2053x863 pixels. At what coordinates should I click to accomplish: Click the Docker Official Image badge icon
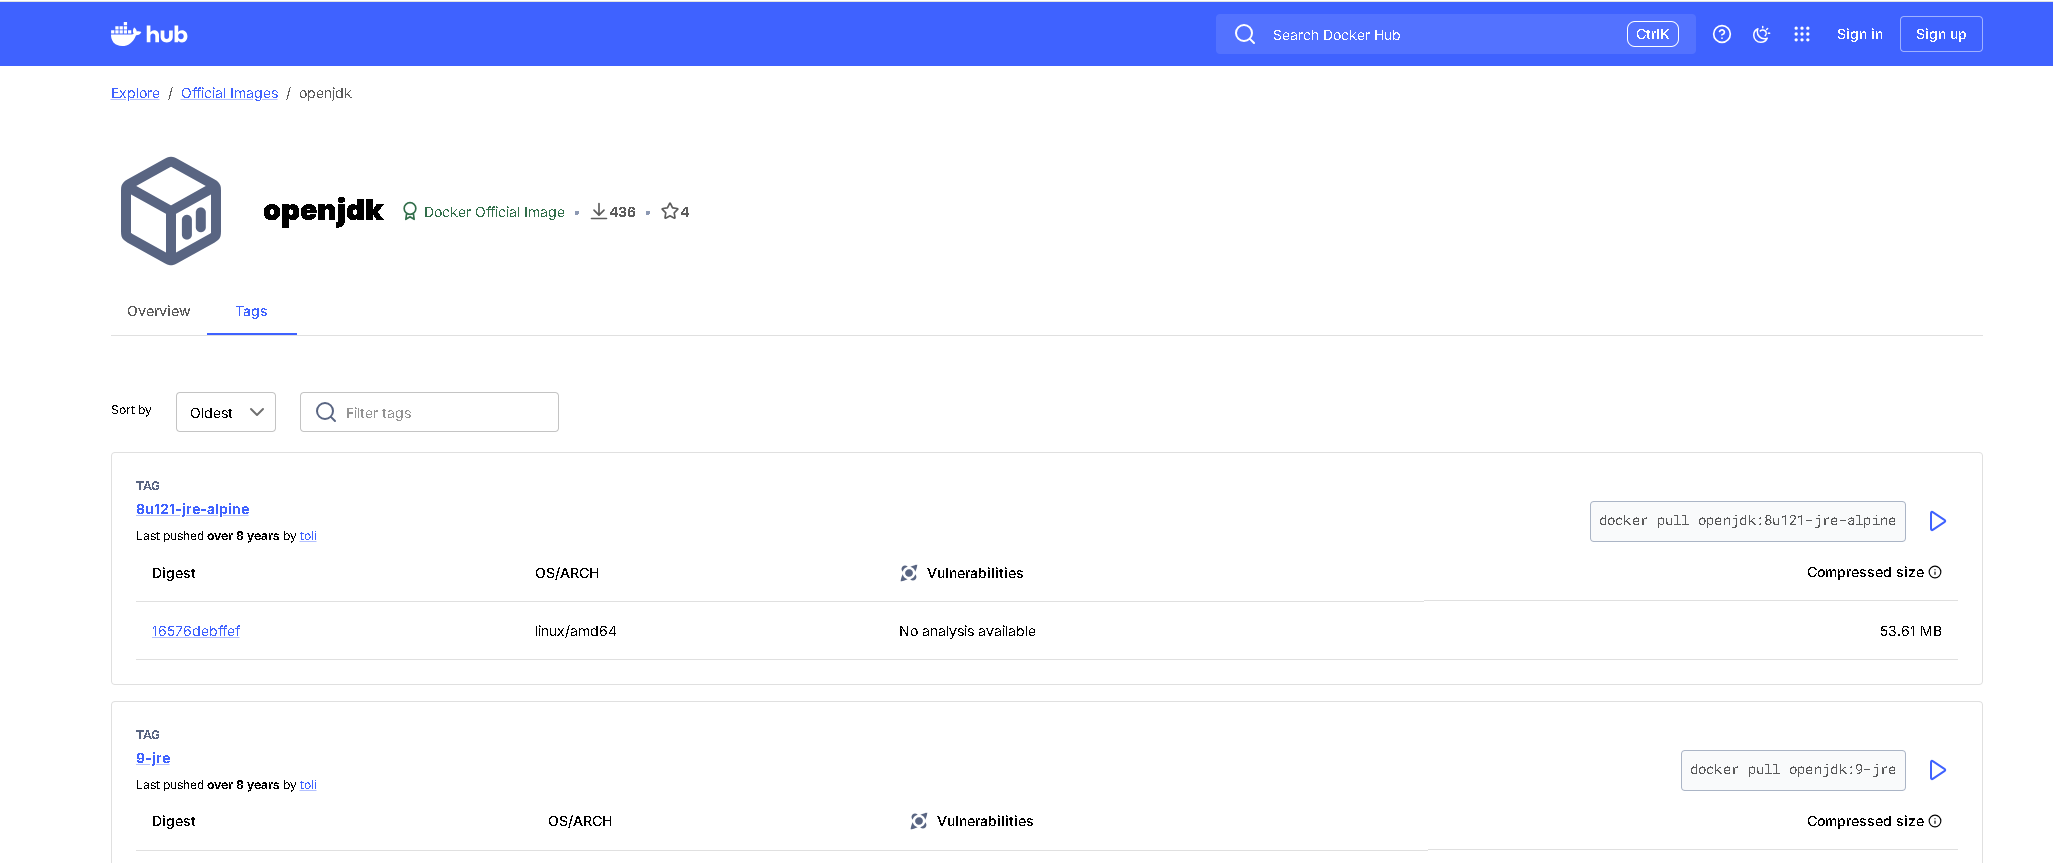click(410, 211)
